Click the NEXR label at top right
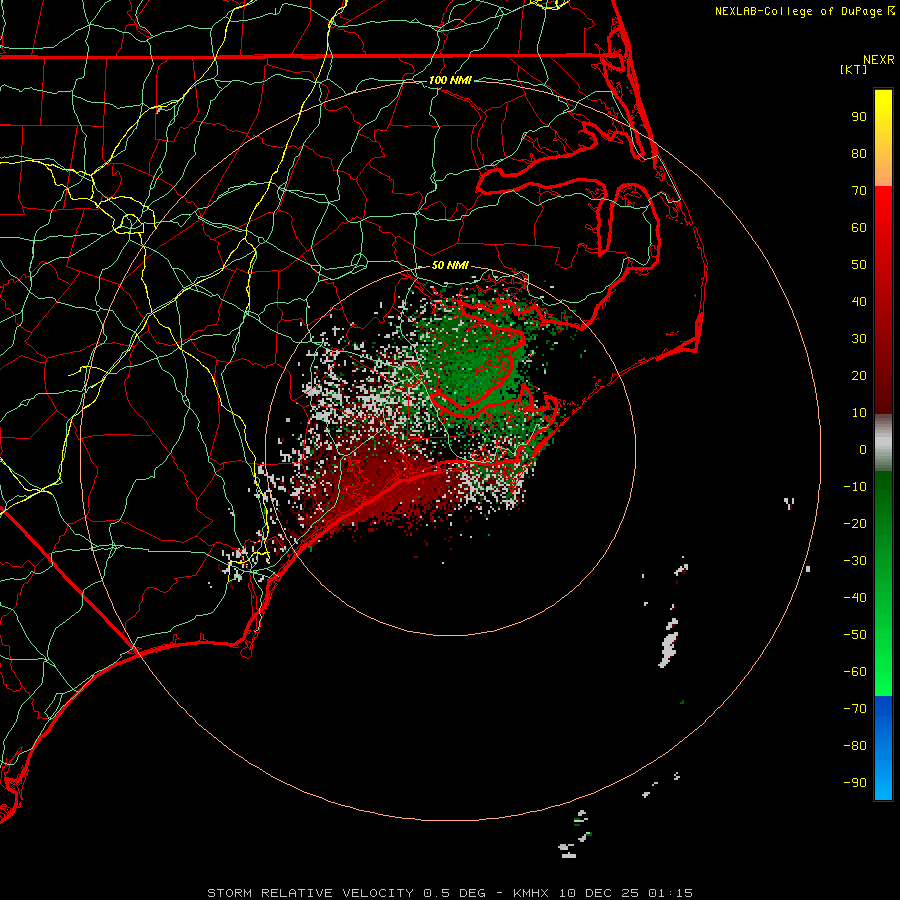Viewport: 900px width, 900px height. pos(879,60)
